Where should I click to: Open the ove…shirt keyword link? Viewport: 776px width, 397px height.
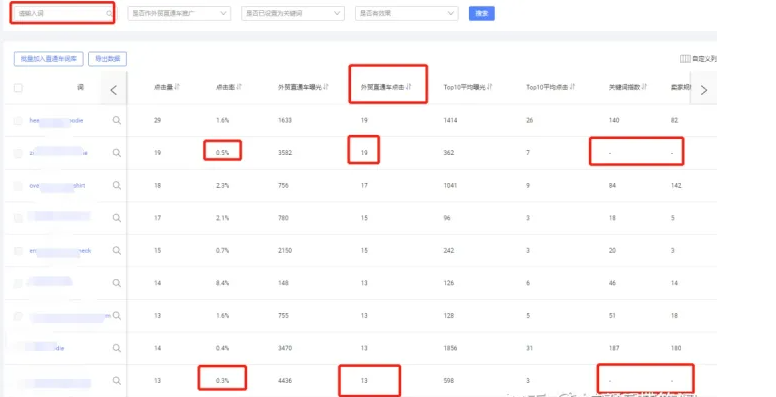point(57,186)
